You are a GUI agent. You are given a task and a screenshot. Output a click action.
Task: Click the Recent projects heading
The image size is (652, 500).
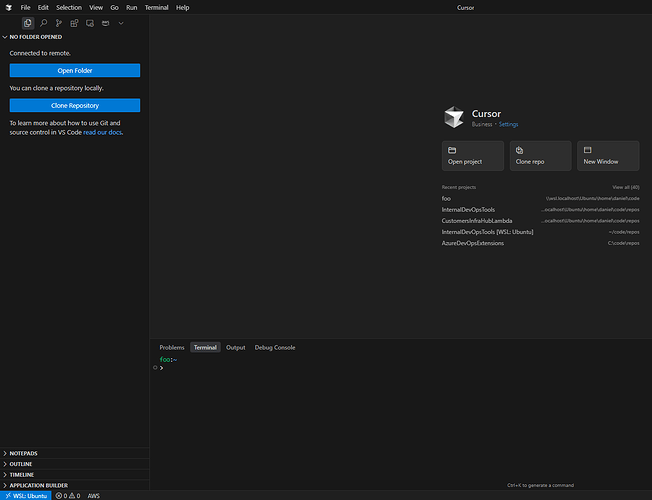(x=459, y=187)
